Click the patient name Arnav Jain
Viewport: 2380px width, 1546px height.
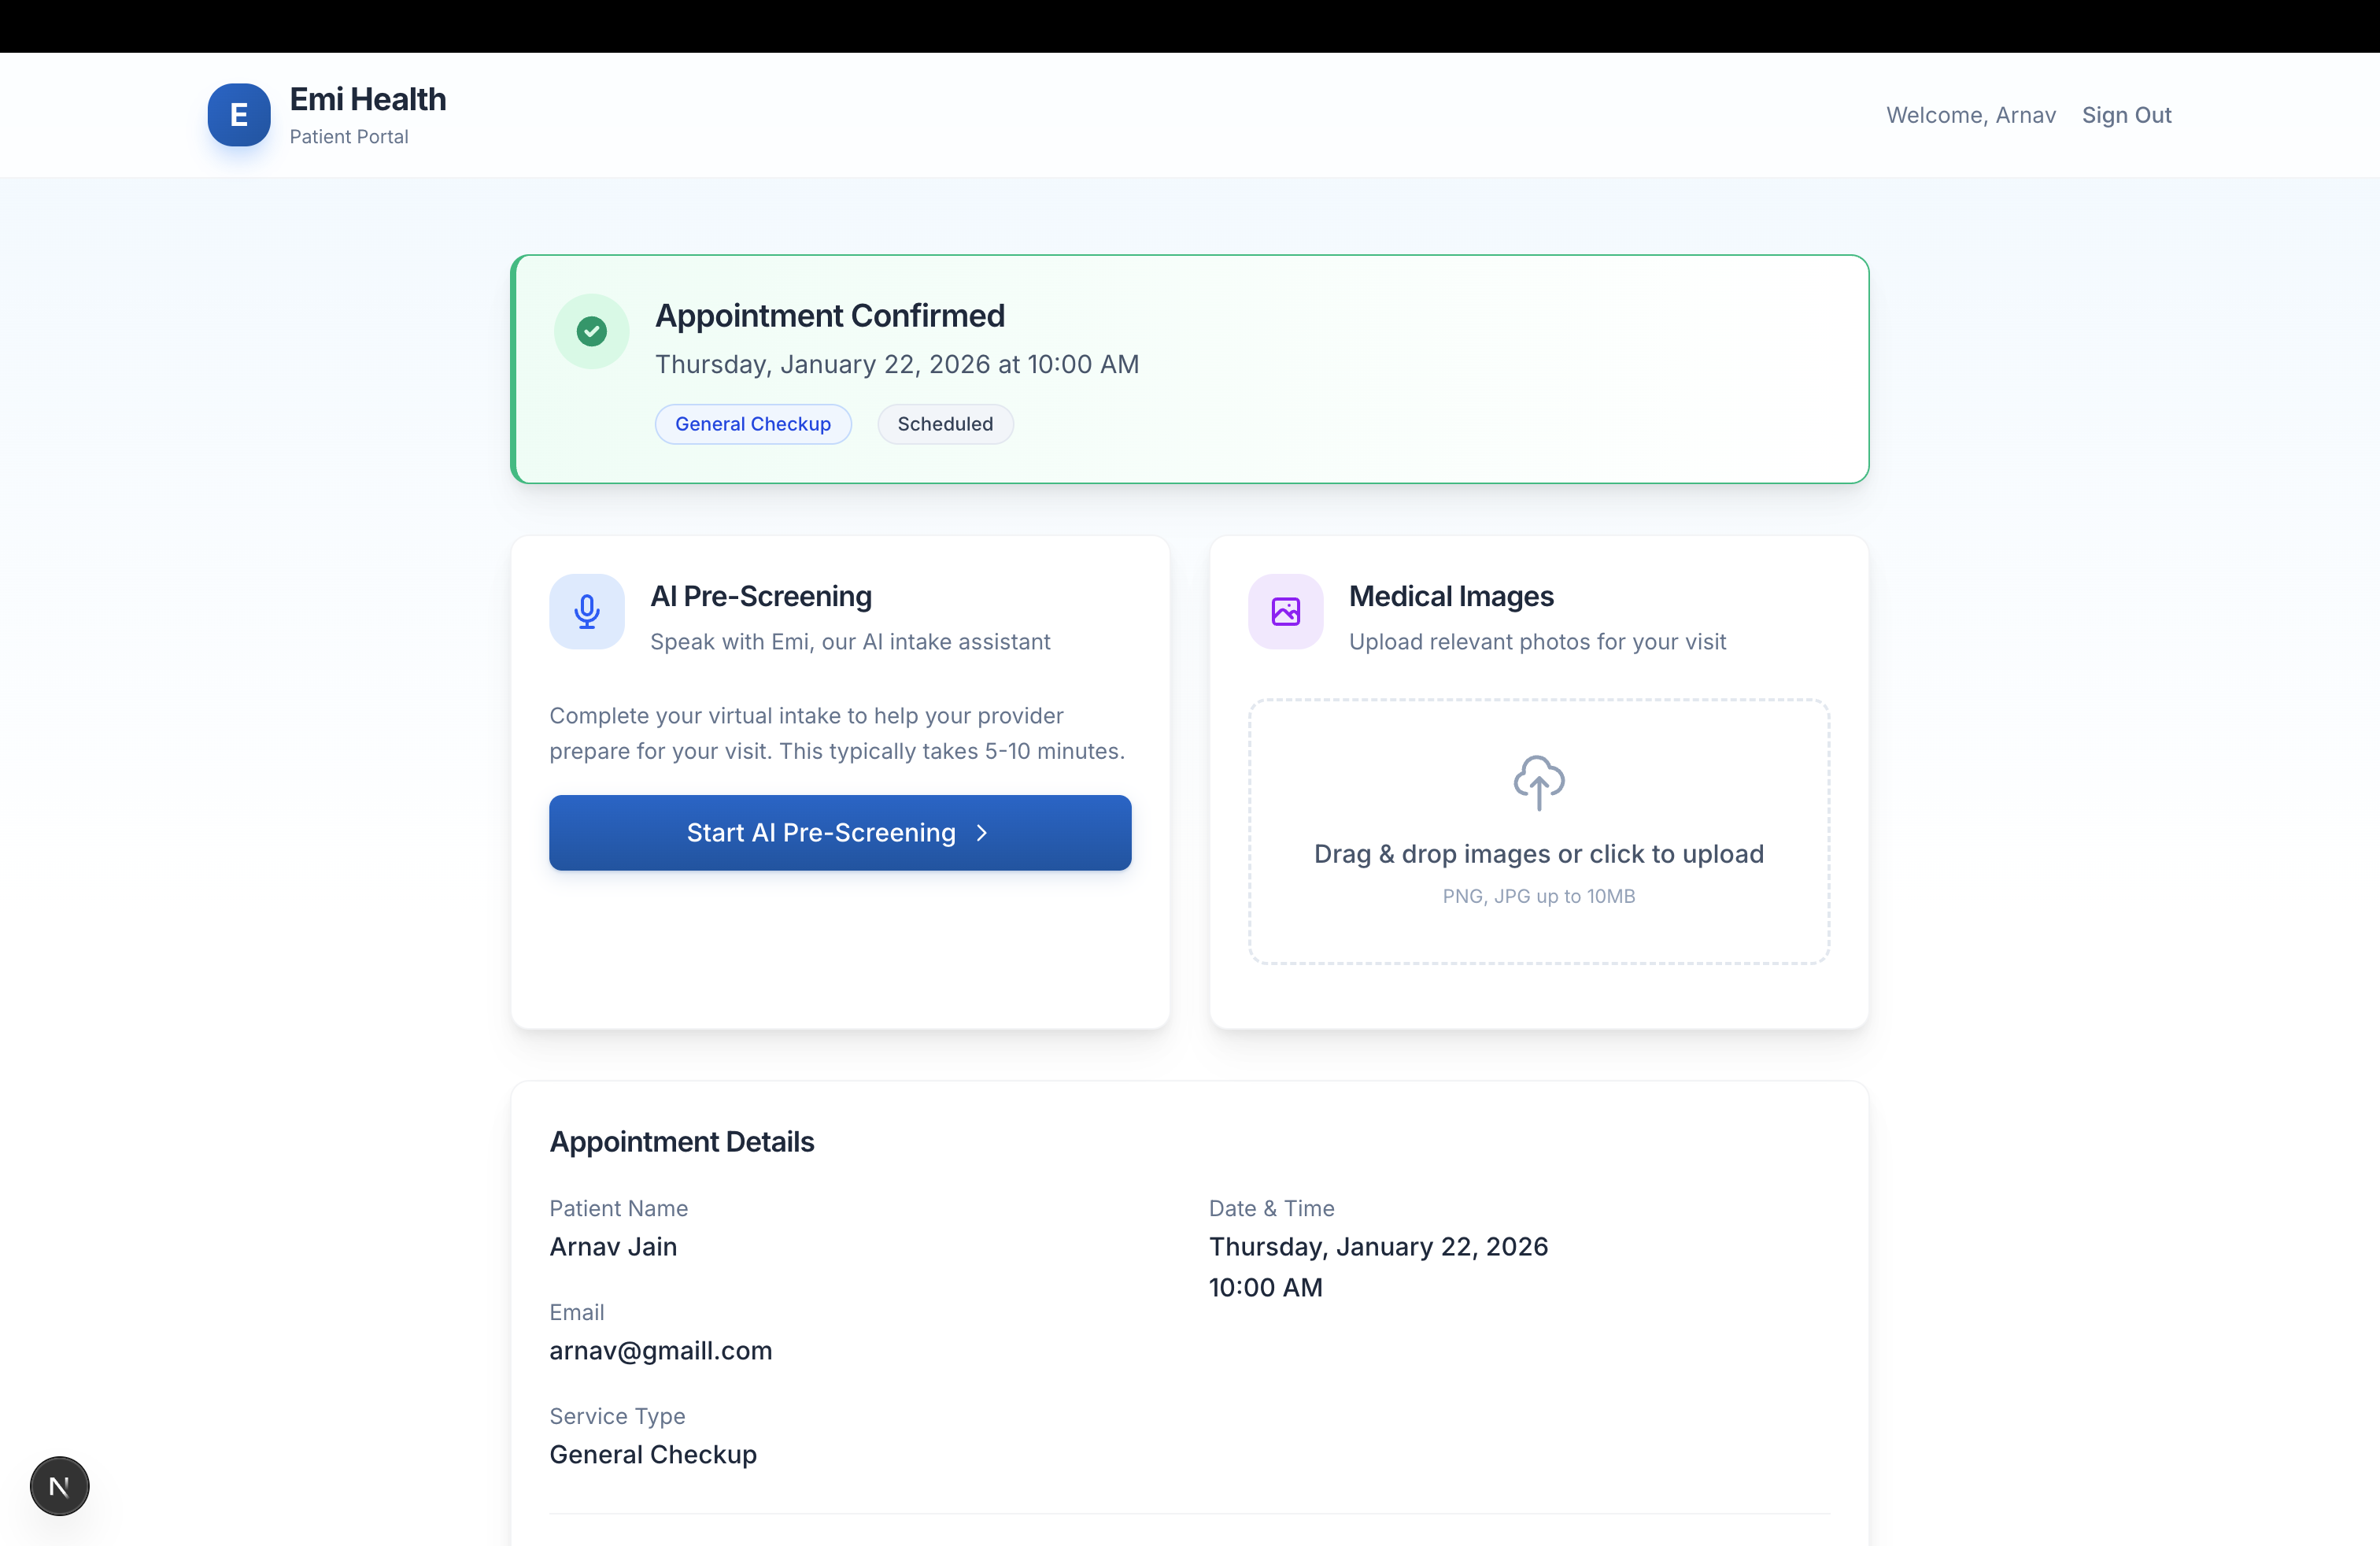pos(613,1247)
